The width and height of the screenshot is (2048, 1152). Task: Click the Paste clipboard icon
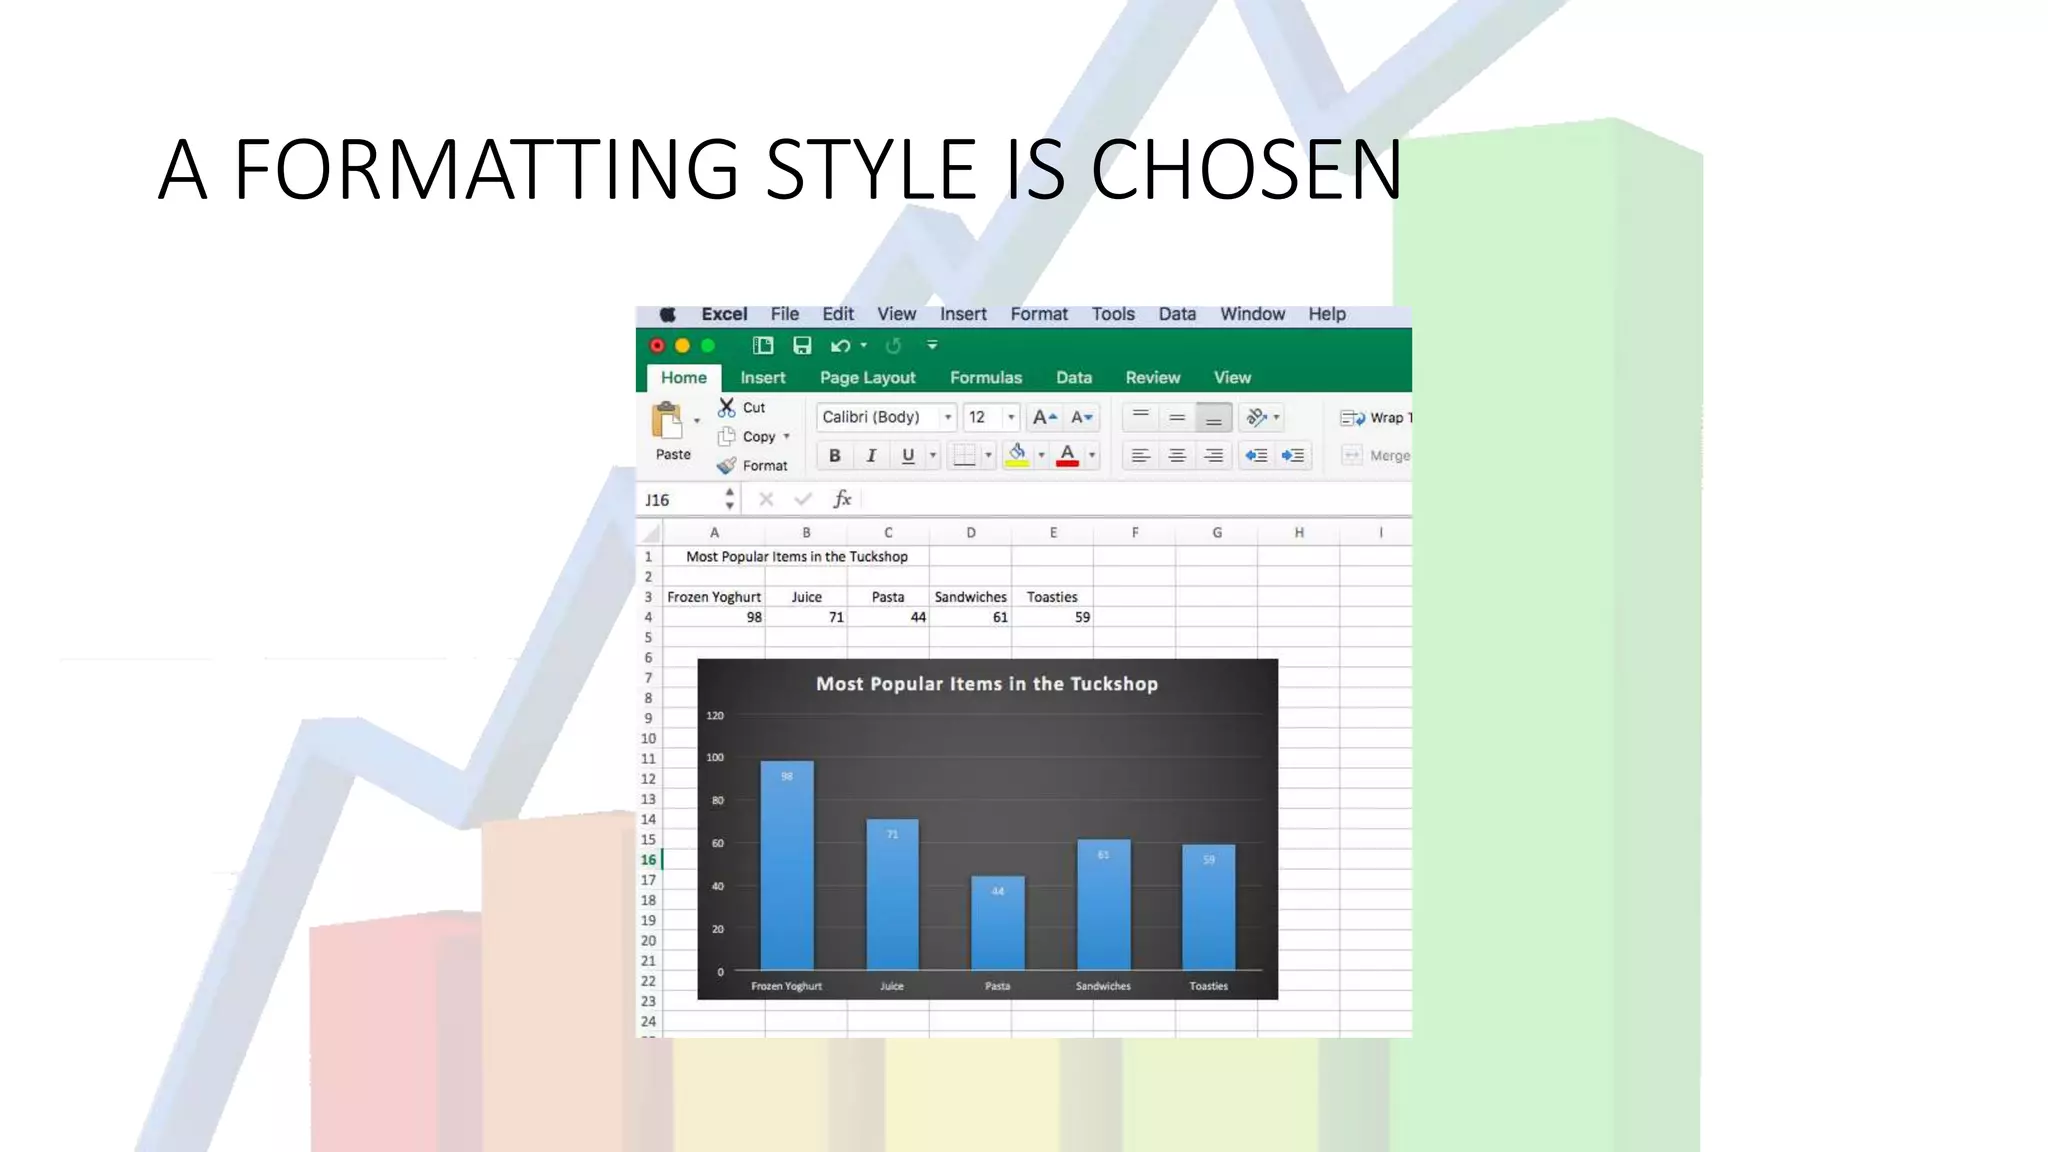click(x=667, y=420)
